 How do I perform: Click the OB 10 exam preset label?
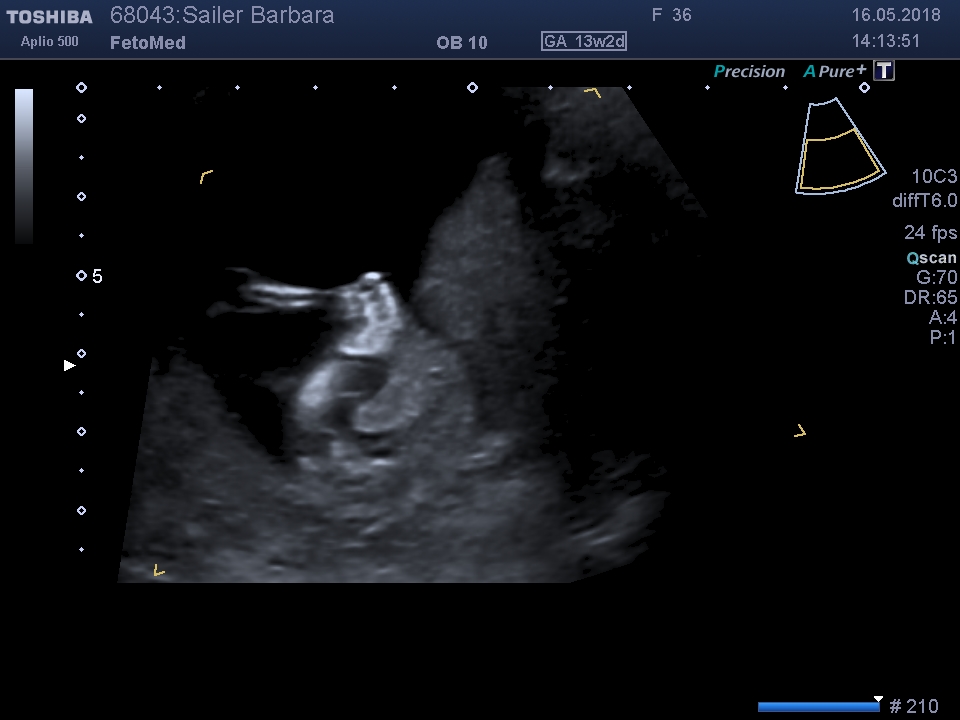462,43
